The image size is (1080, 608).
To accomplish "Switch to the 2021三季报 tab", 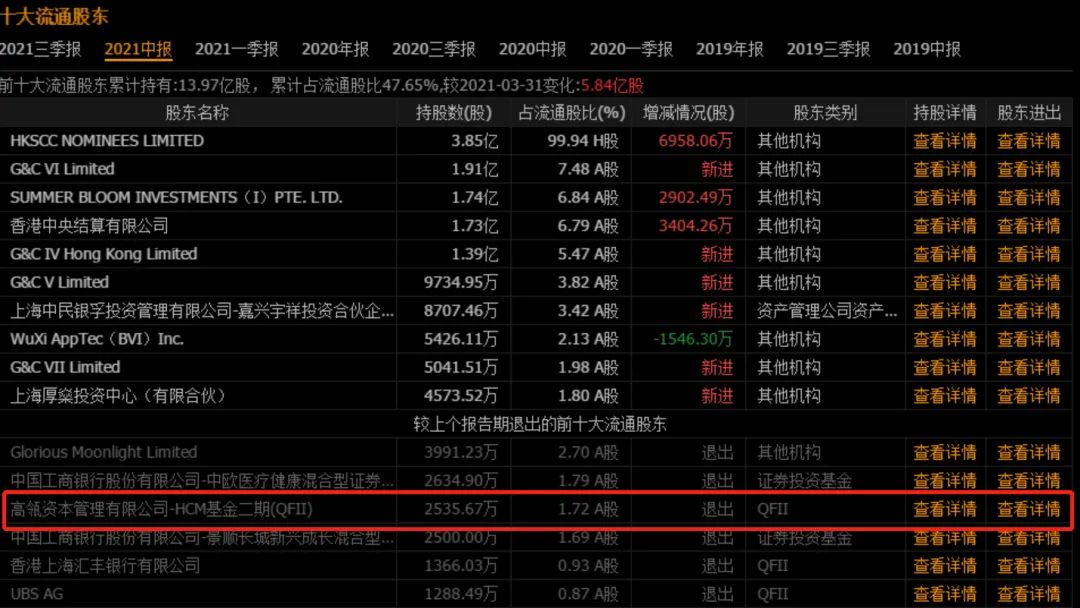I will [40, 50].
